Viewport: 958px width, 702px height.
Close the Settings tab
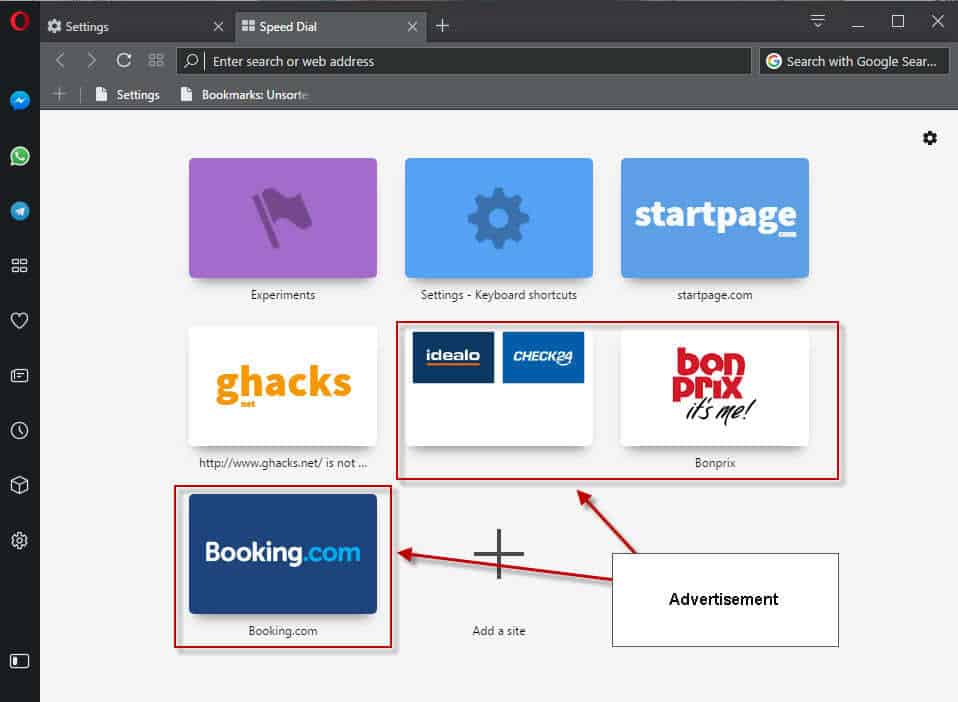218,26
